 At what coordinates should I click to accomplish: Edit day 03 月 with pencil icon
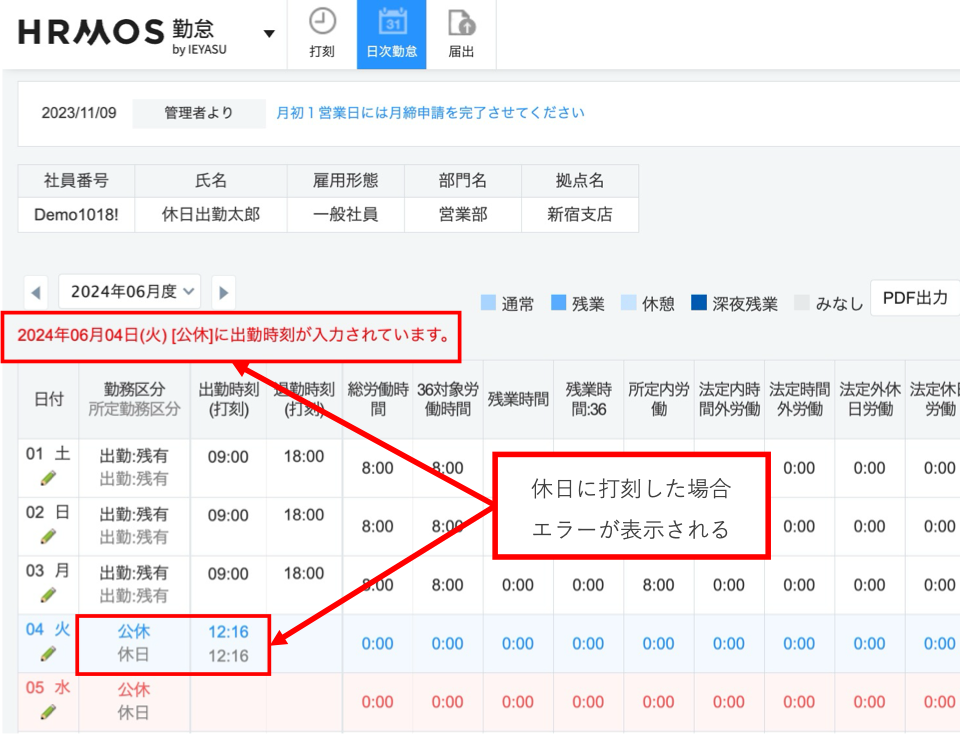(48, 595)
